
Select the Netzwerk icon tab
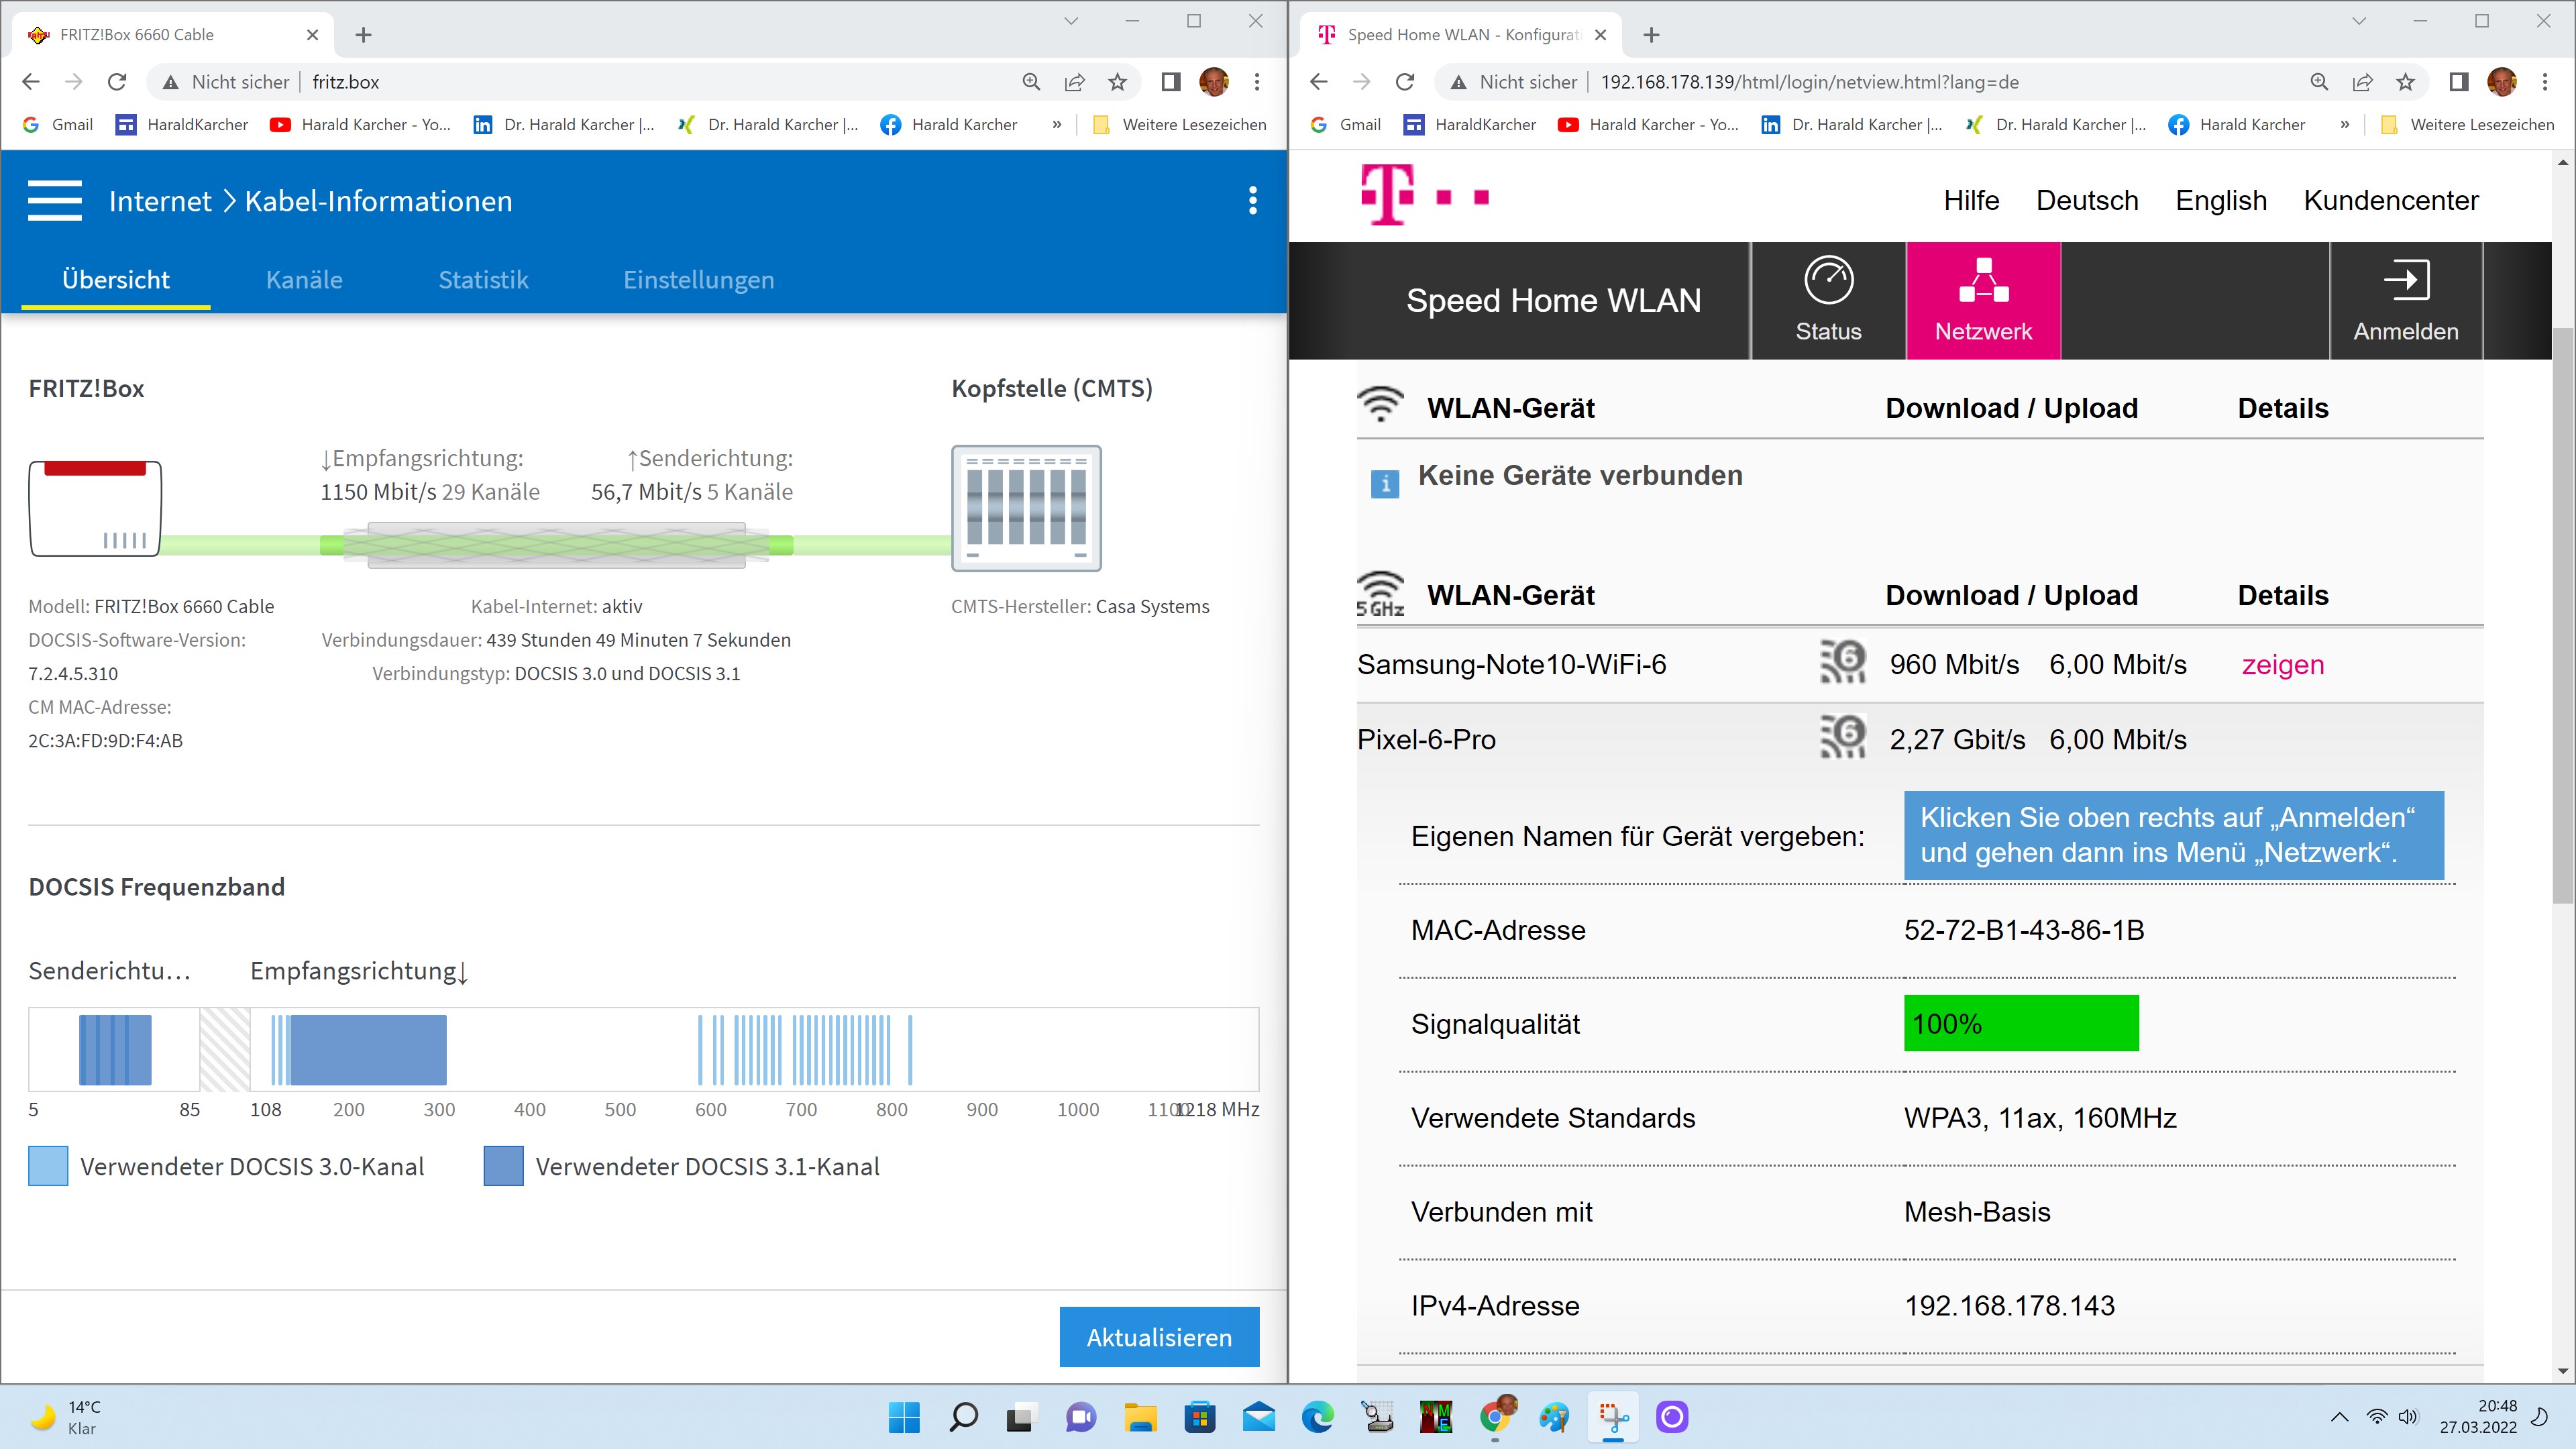point(1983,280)
